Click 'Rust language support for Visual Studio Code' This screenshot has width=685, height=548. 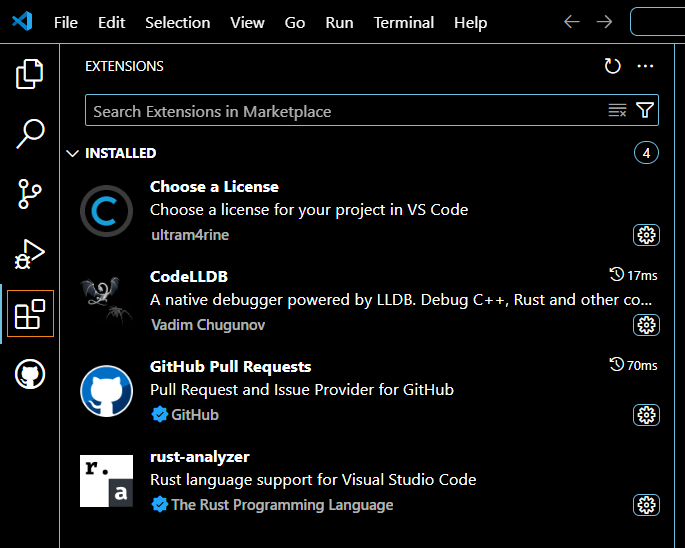[313, 480]
